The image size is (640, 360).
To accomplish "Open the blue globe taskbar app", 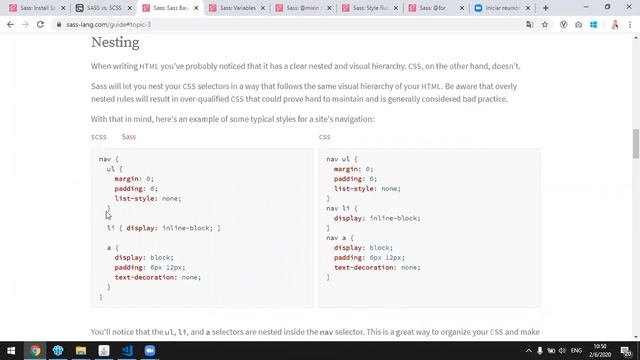I will (x=58, y=351).
